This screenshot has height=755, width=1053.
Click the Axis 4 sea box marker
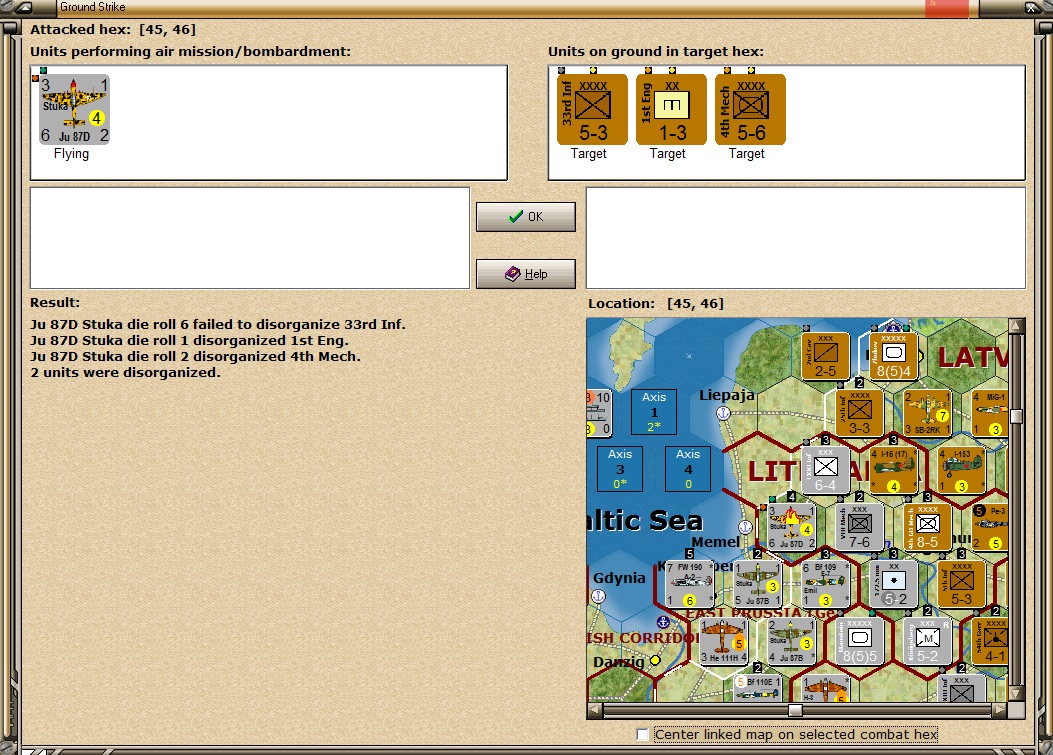click(x=688, y=469)
